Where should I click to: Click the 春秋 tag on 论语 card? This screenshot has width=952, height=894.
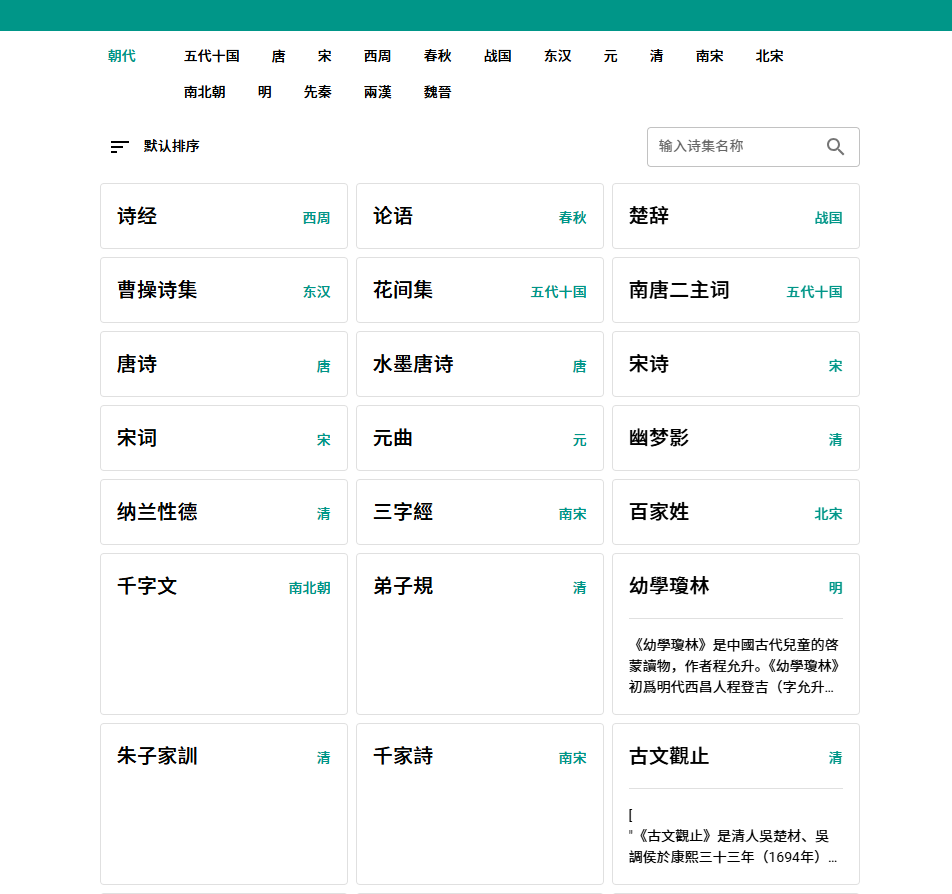573,217
